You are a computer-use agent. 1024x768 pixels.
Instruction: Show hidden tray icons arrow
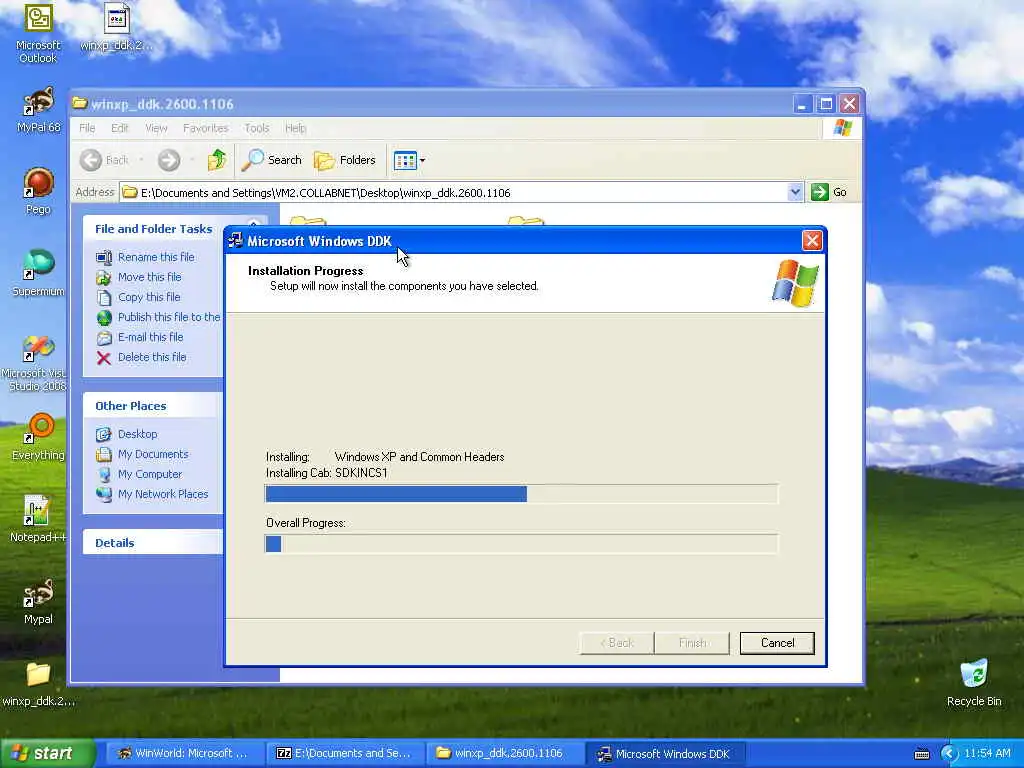pyautogui.click(x=949, y=754)
